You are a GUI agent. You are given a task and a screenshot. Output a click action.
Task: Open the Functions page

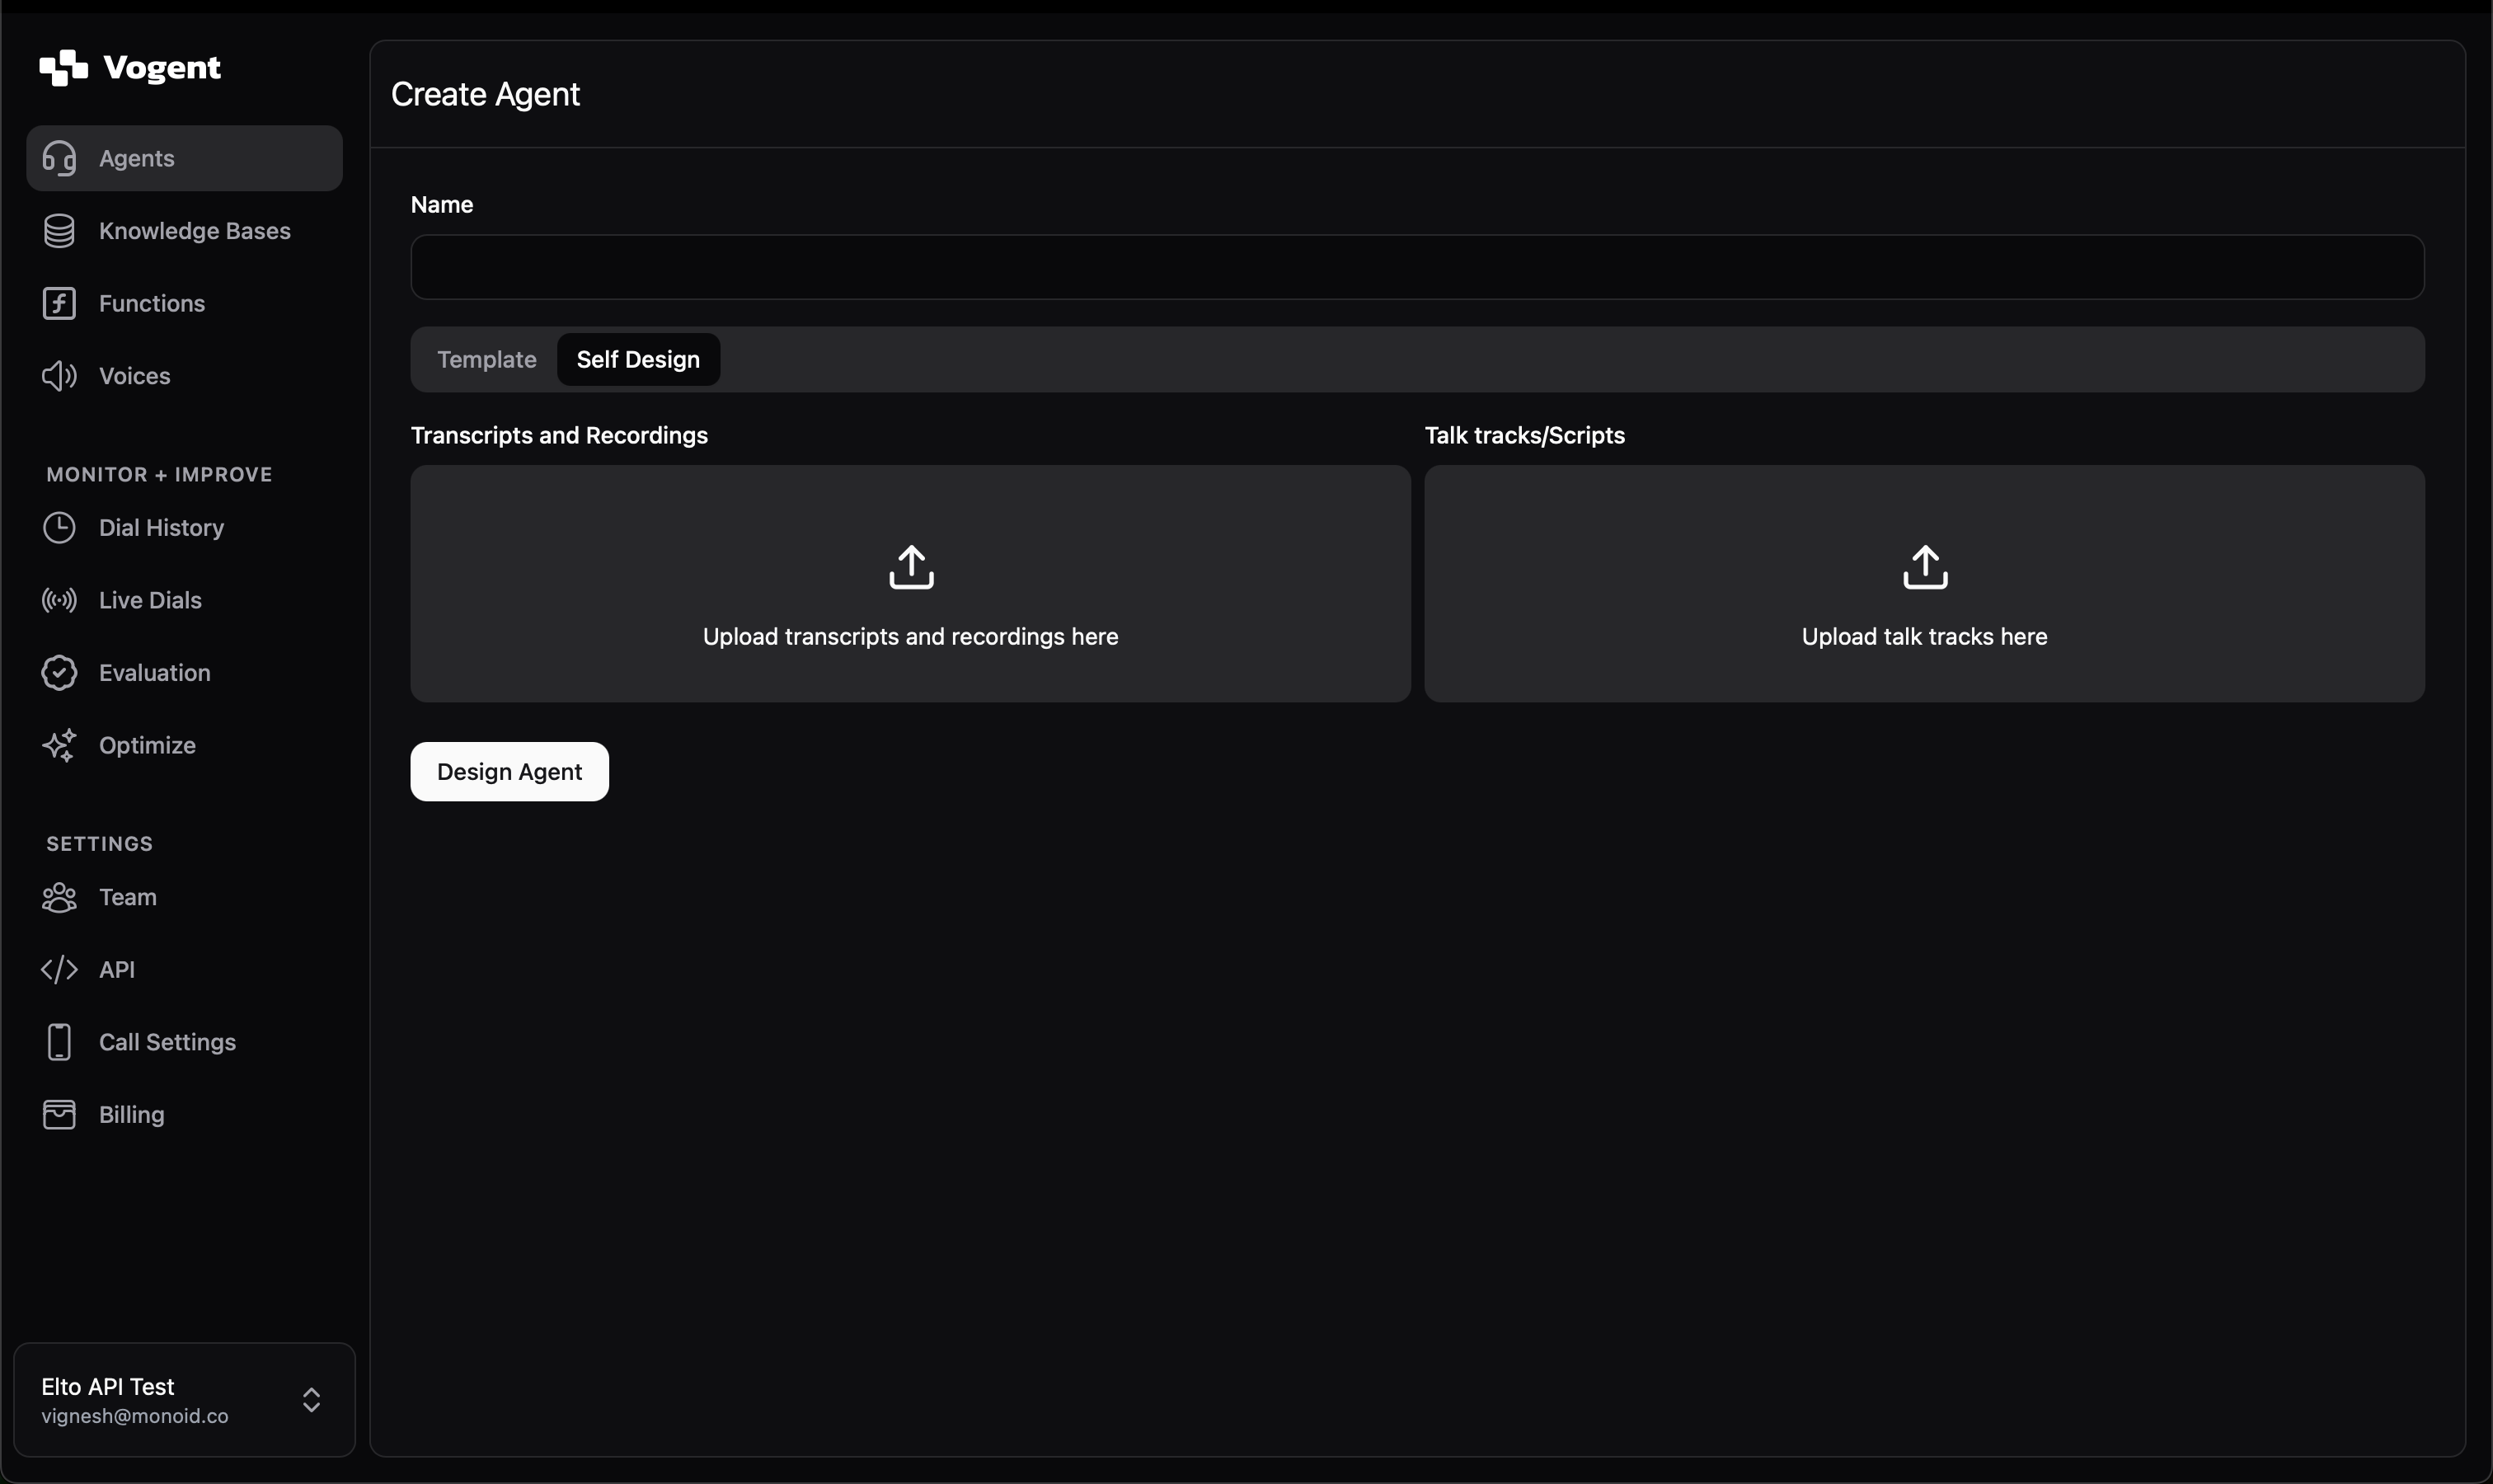185,303
